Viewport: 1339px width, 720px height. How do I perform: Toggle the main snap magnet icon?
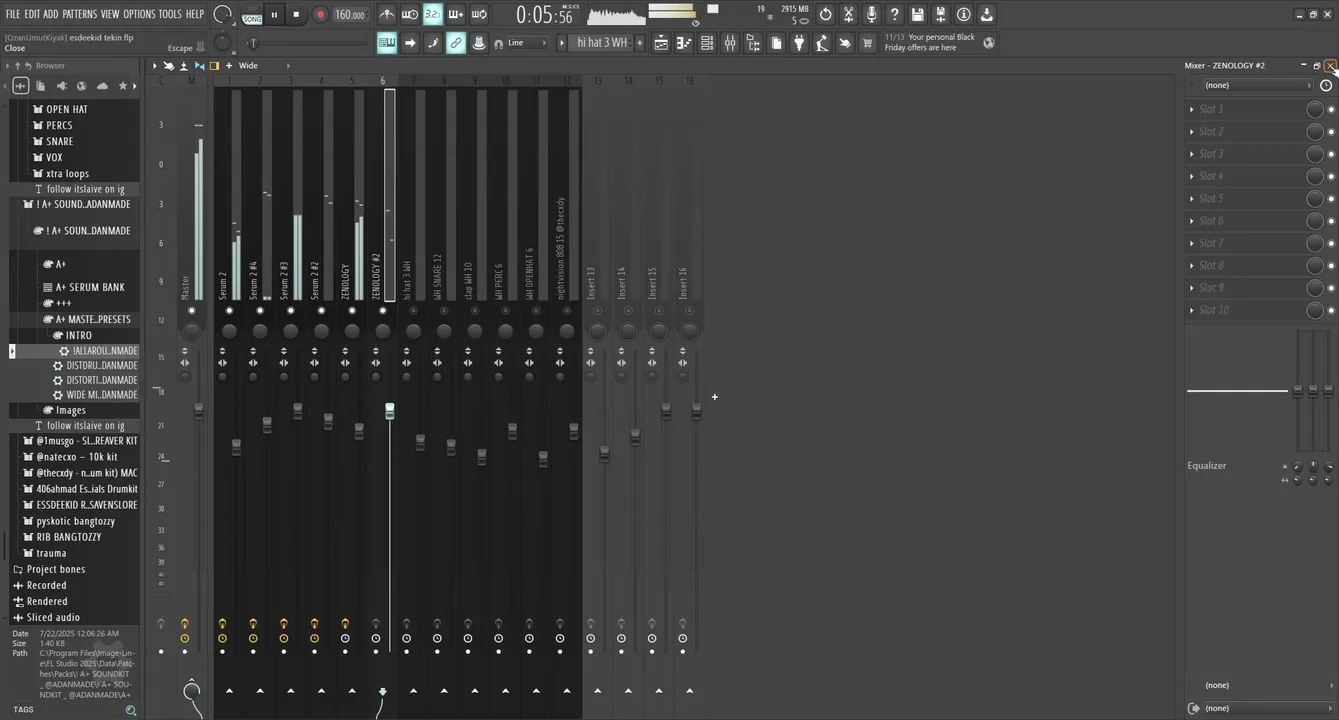[498, 44]
